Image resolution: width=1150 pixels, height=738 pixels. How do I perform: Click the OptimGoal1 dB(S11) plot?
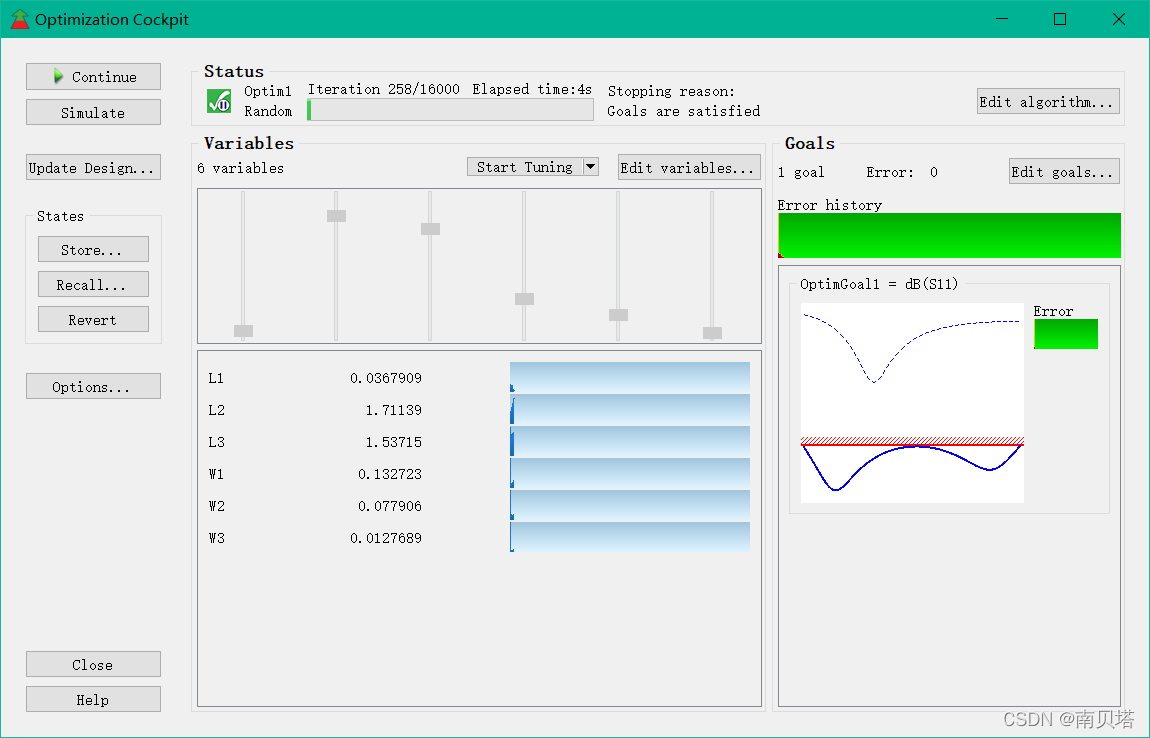(x=912, y=403)
